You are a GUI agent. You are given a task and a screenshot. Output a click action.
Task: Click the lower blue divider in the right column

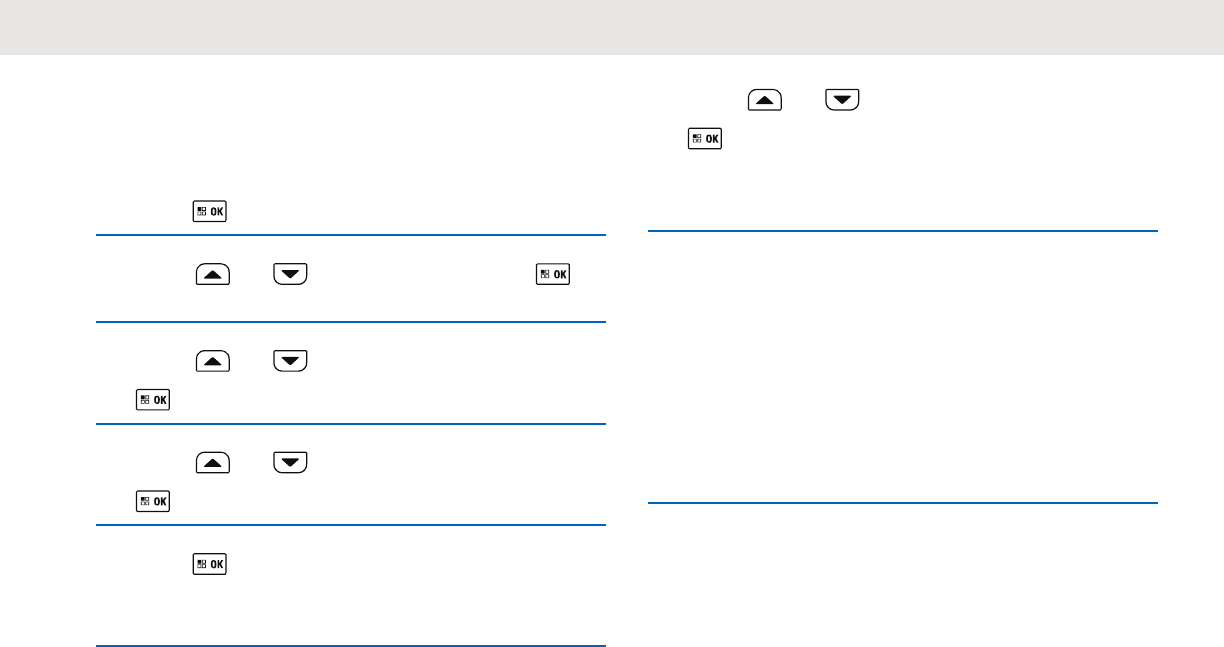pos(902,503)
